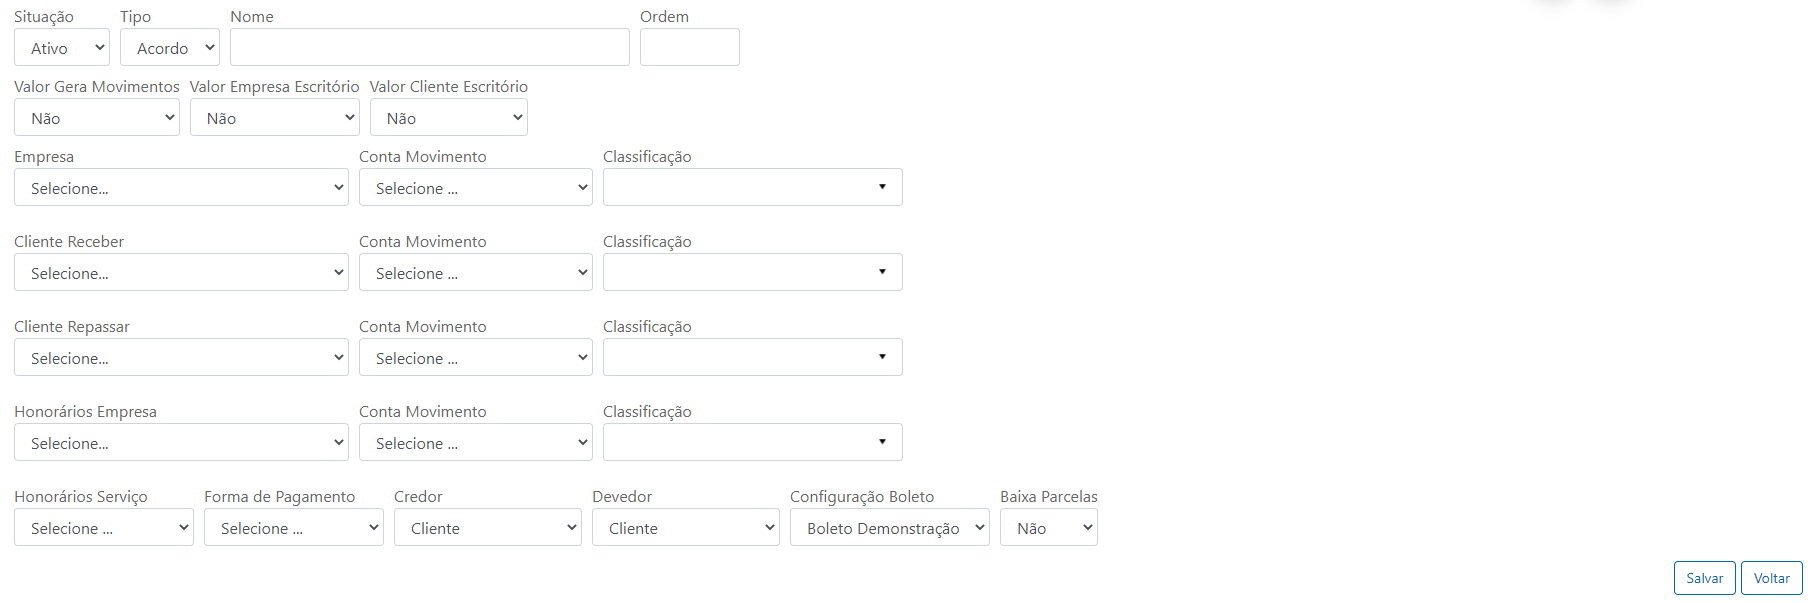Screen dimensions: 1812x603
Task: Click the Voltar button
Action: [x=1771, y=578]
